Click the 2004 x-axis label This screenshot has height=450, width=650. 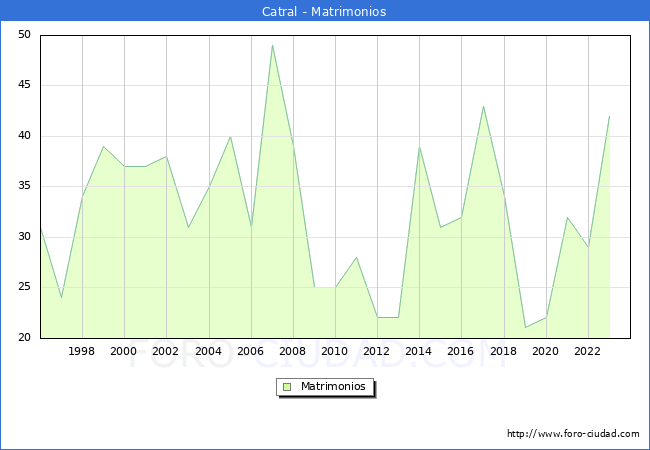coord(209,351)
